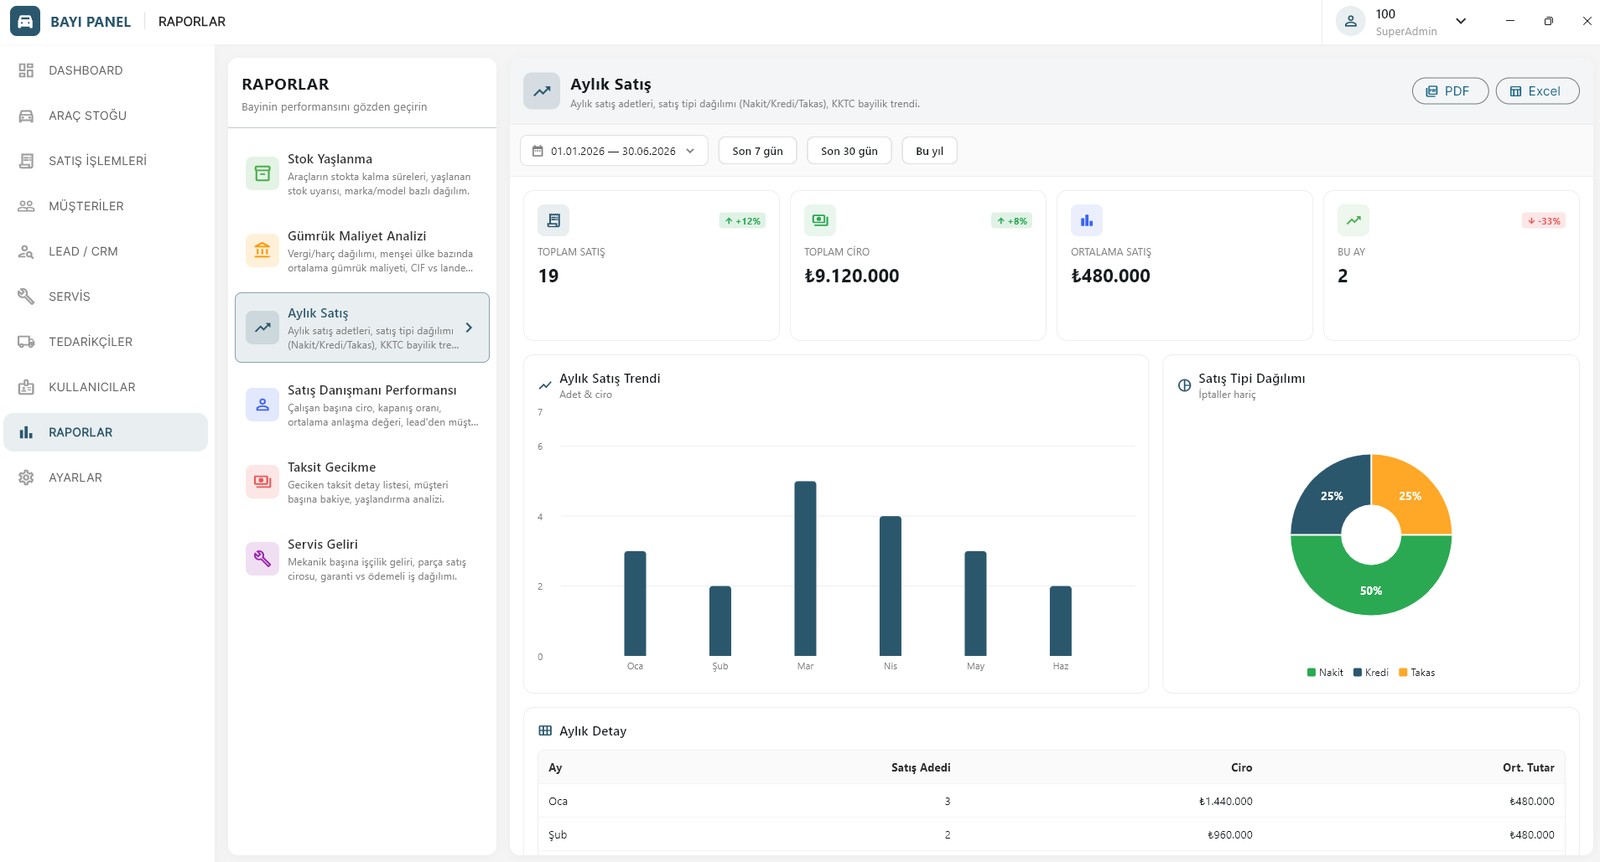
Task: Click the chevron on Aylık Satış report
Action: (x=469, y=327)
